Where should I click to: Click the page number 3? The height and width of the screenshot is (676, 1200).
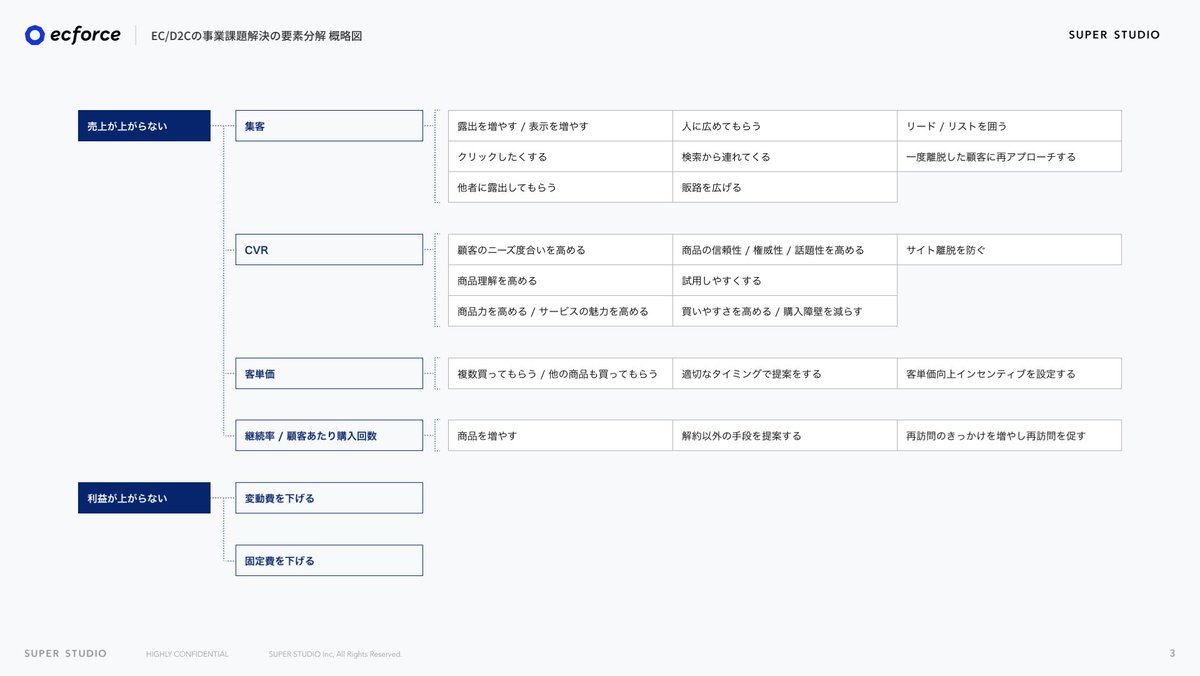pyautogui.click(x=1172, y=654)
